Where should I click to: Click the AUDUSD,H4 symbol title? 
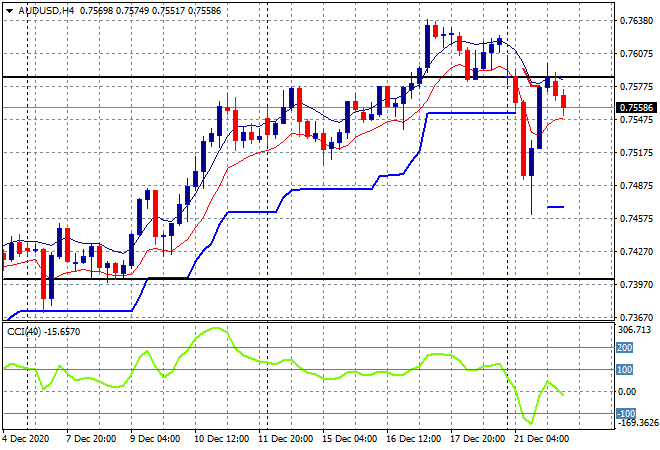coord(46,11)
